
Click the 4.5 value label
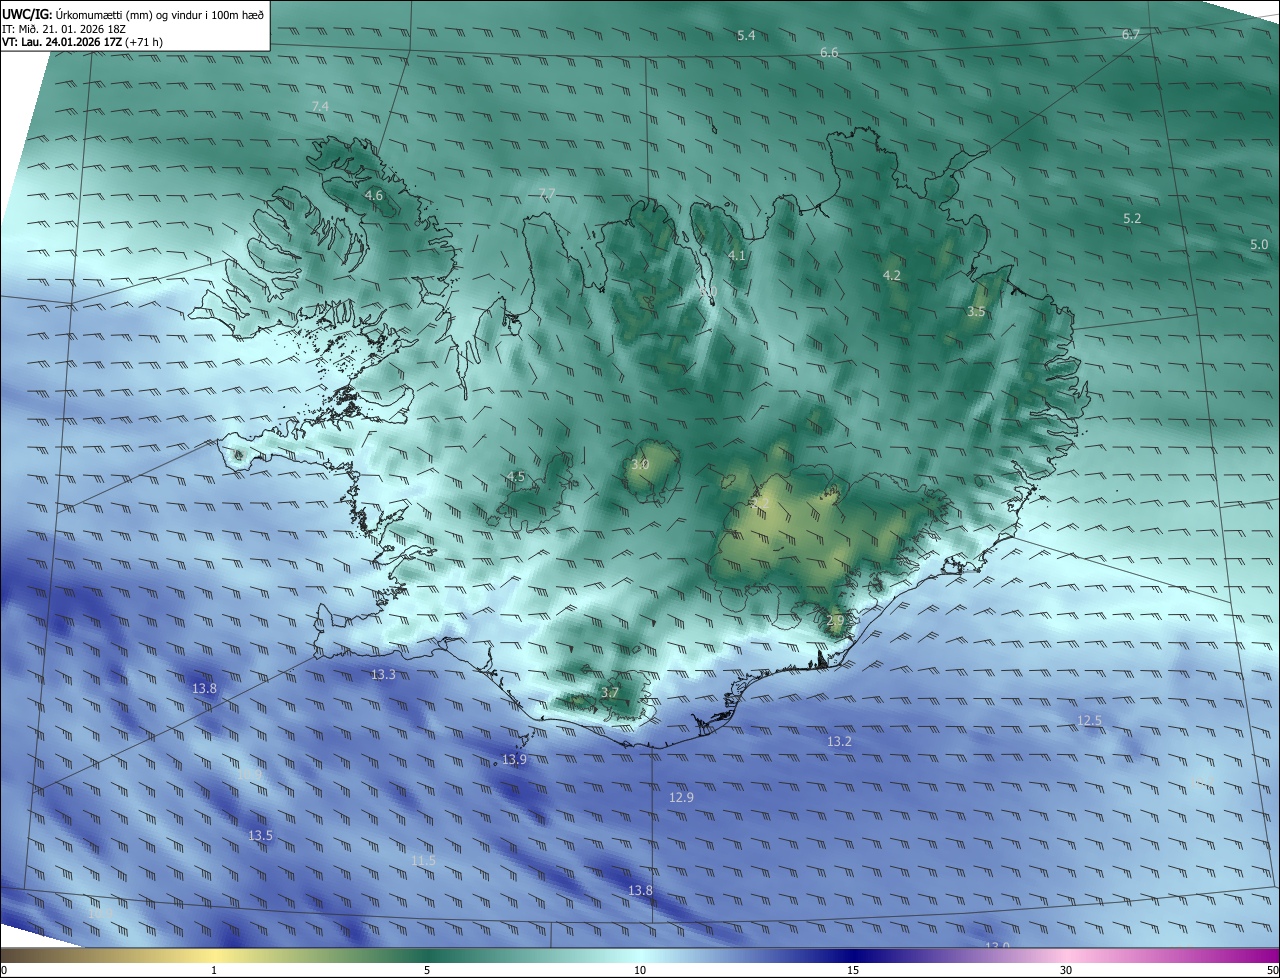(x=516, y=477)
